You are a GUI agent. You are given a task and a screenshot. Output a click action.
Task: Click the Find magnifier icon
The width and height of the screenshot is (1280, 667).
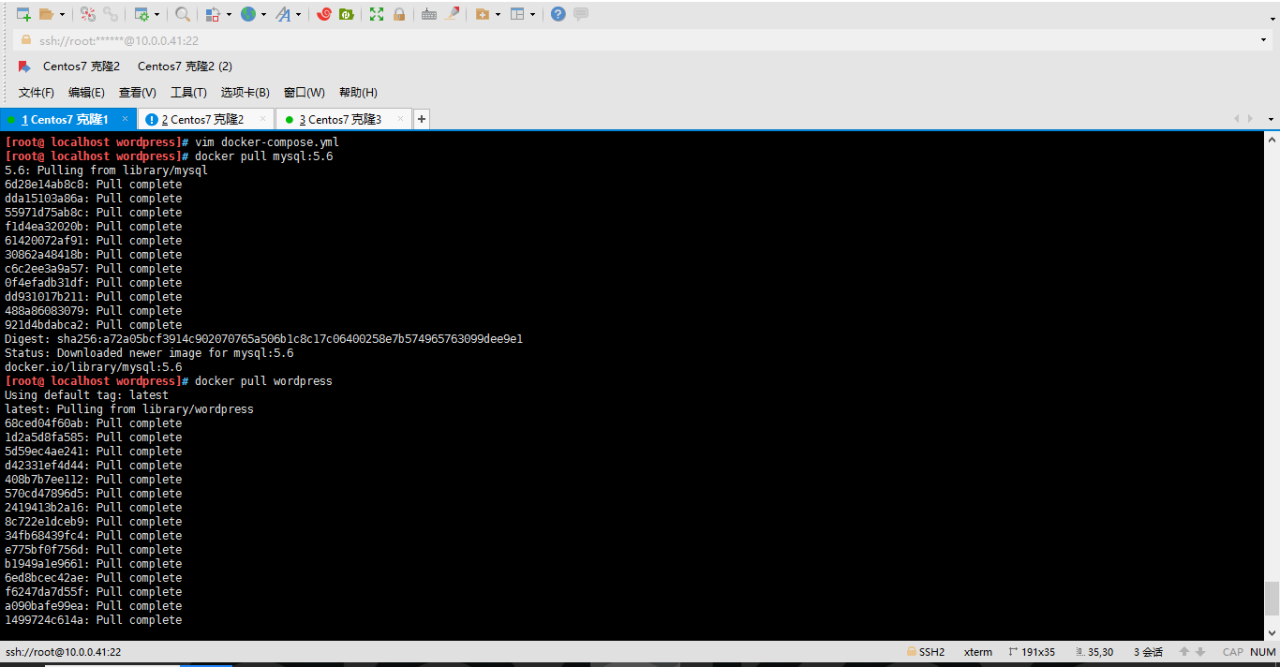182,14
